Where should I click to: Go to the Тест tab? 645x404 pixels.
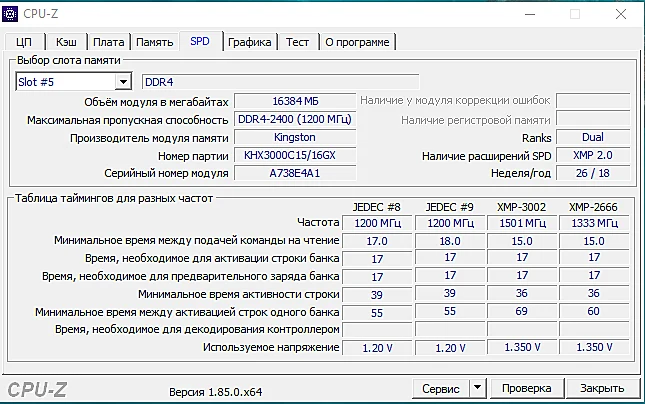coord(297,42)
